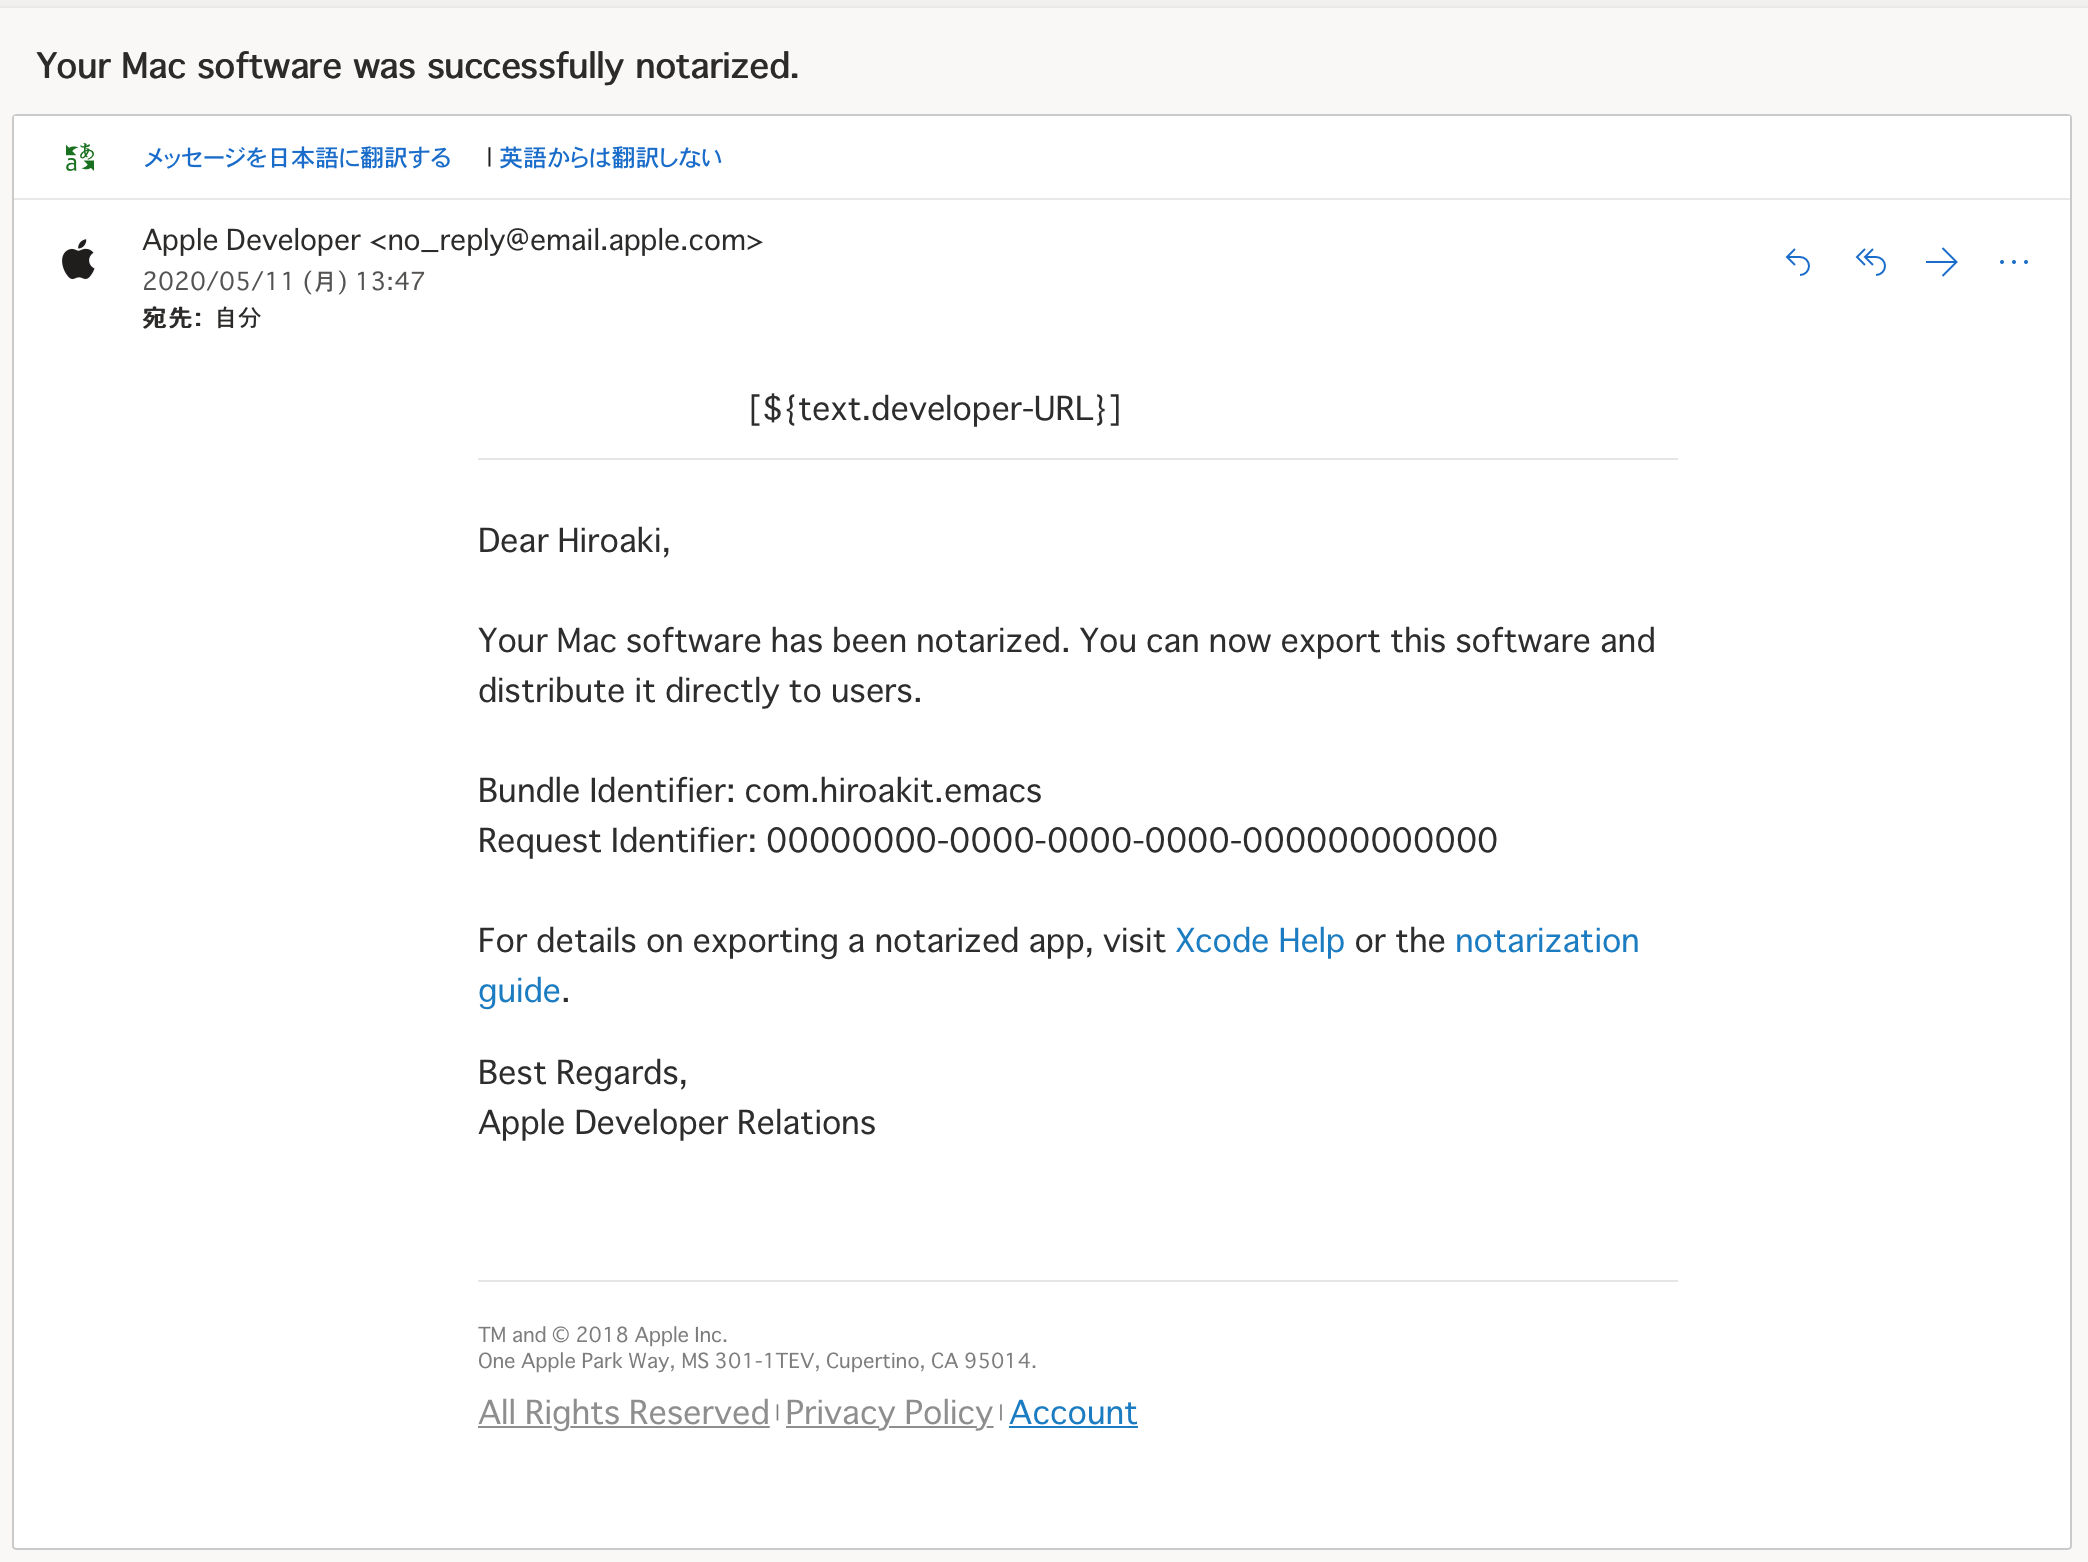
Task: Click the All Rights Reserved link
Action: coord(623,1412)
